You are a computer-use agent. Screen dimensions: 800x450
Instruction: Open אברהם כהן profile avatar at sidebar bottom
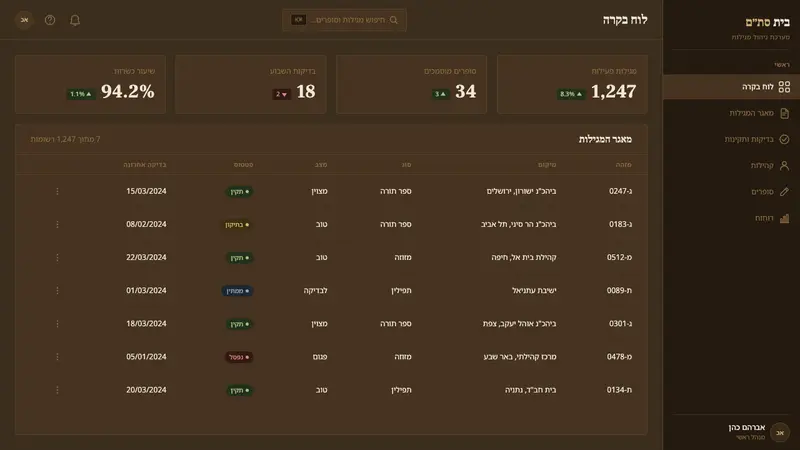click(x=780, y=433)
